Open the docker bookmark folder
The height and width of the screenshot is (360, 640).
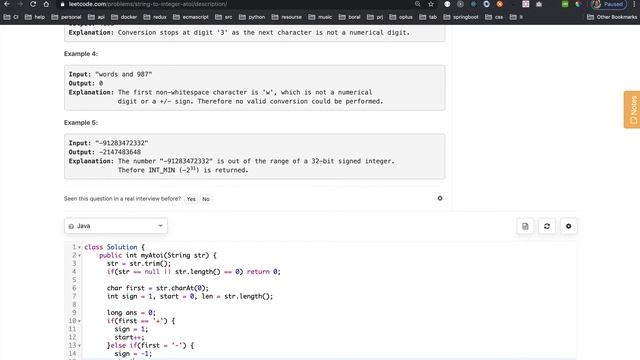pyautogui.click(x=124, y=17)
